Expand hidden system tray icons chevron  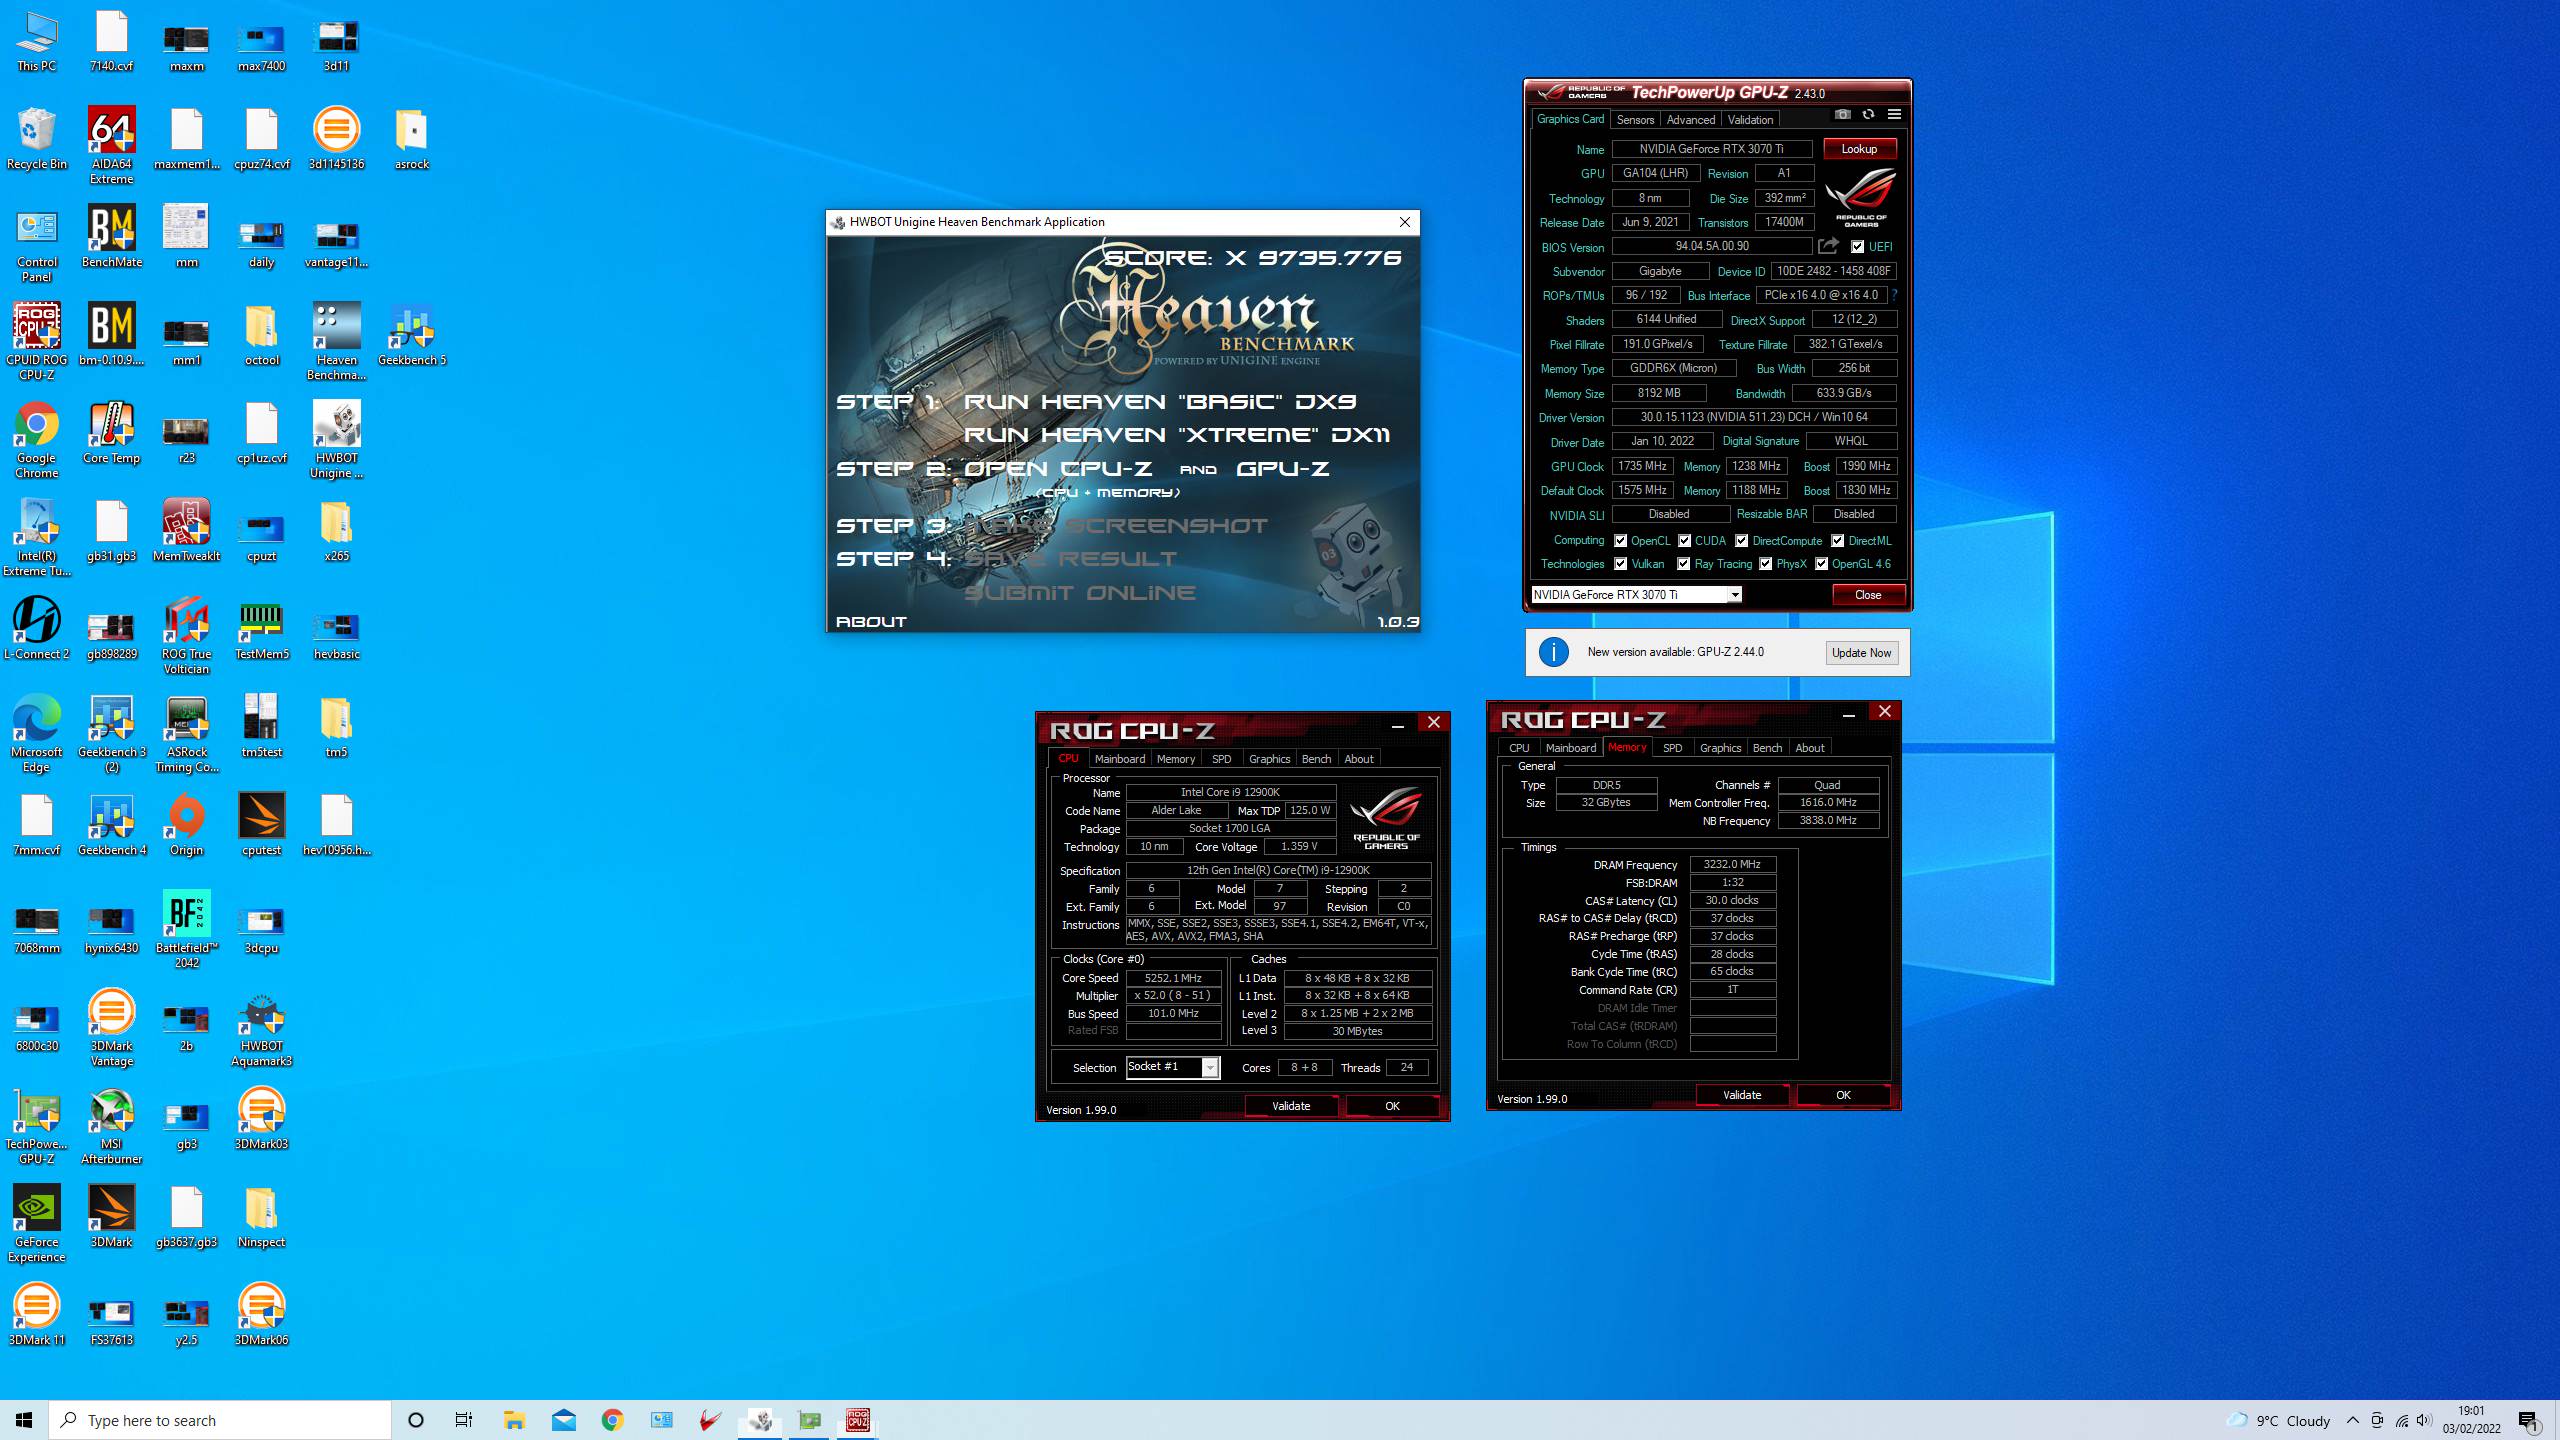click(2353, 1420)
